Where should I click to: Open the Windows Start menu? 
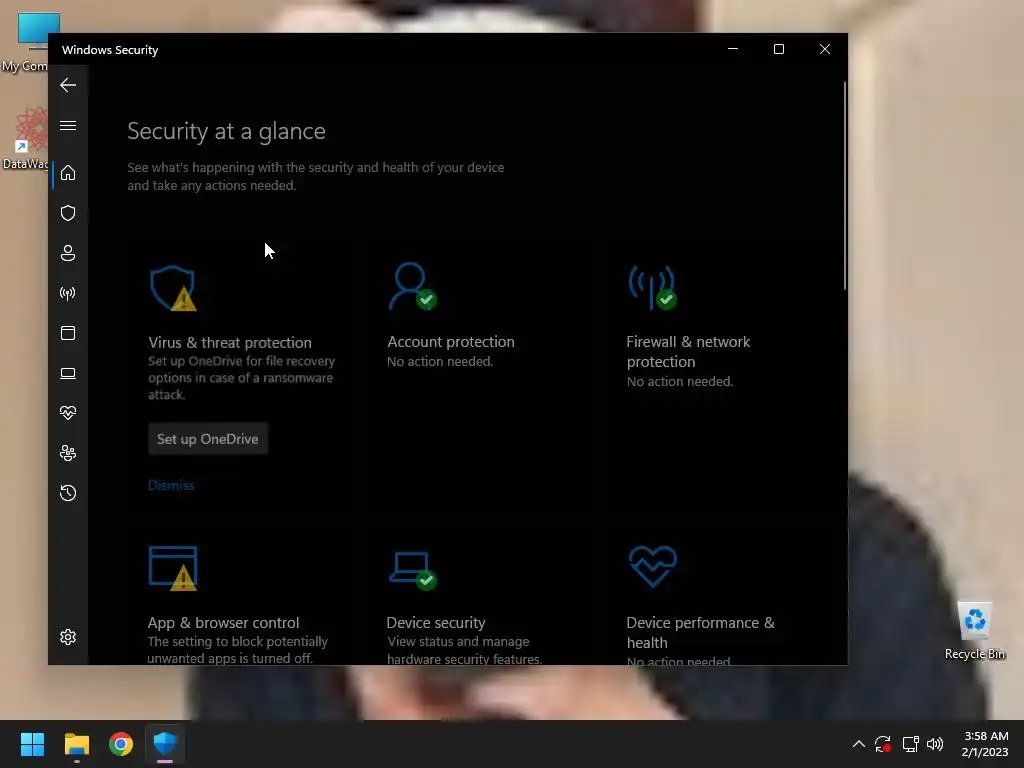coord(32,744)
